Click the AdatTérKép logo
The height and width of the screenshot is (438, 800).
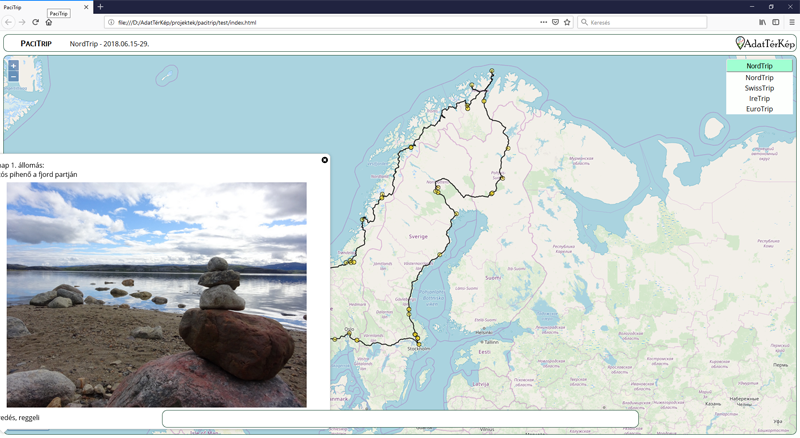click(x=765, y=43)
